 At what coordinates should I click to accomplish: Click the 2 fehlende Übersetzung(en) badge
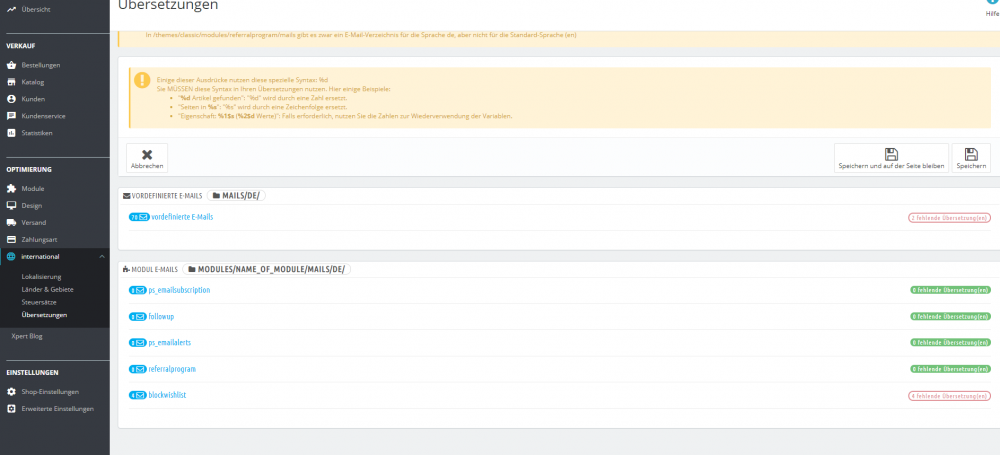[x=950, y=218]
